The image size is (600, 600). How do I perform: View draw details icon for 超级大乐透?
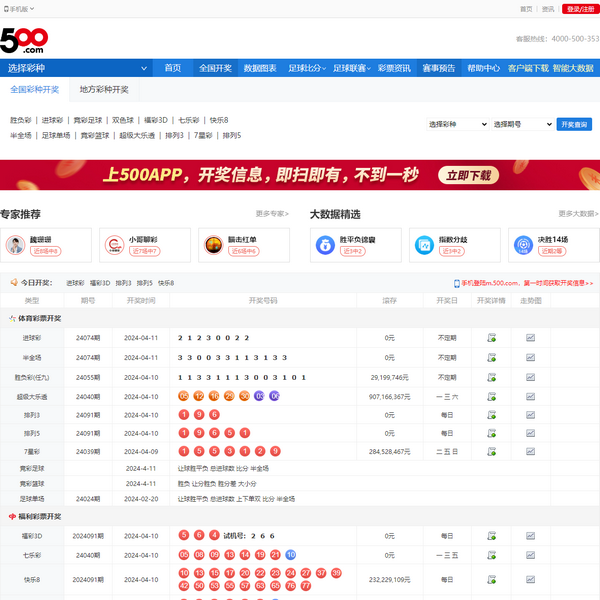(491, 396)
